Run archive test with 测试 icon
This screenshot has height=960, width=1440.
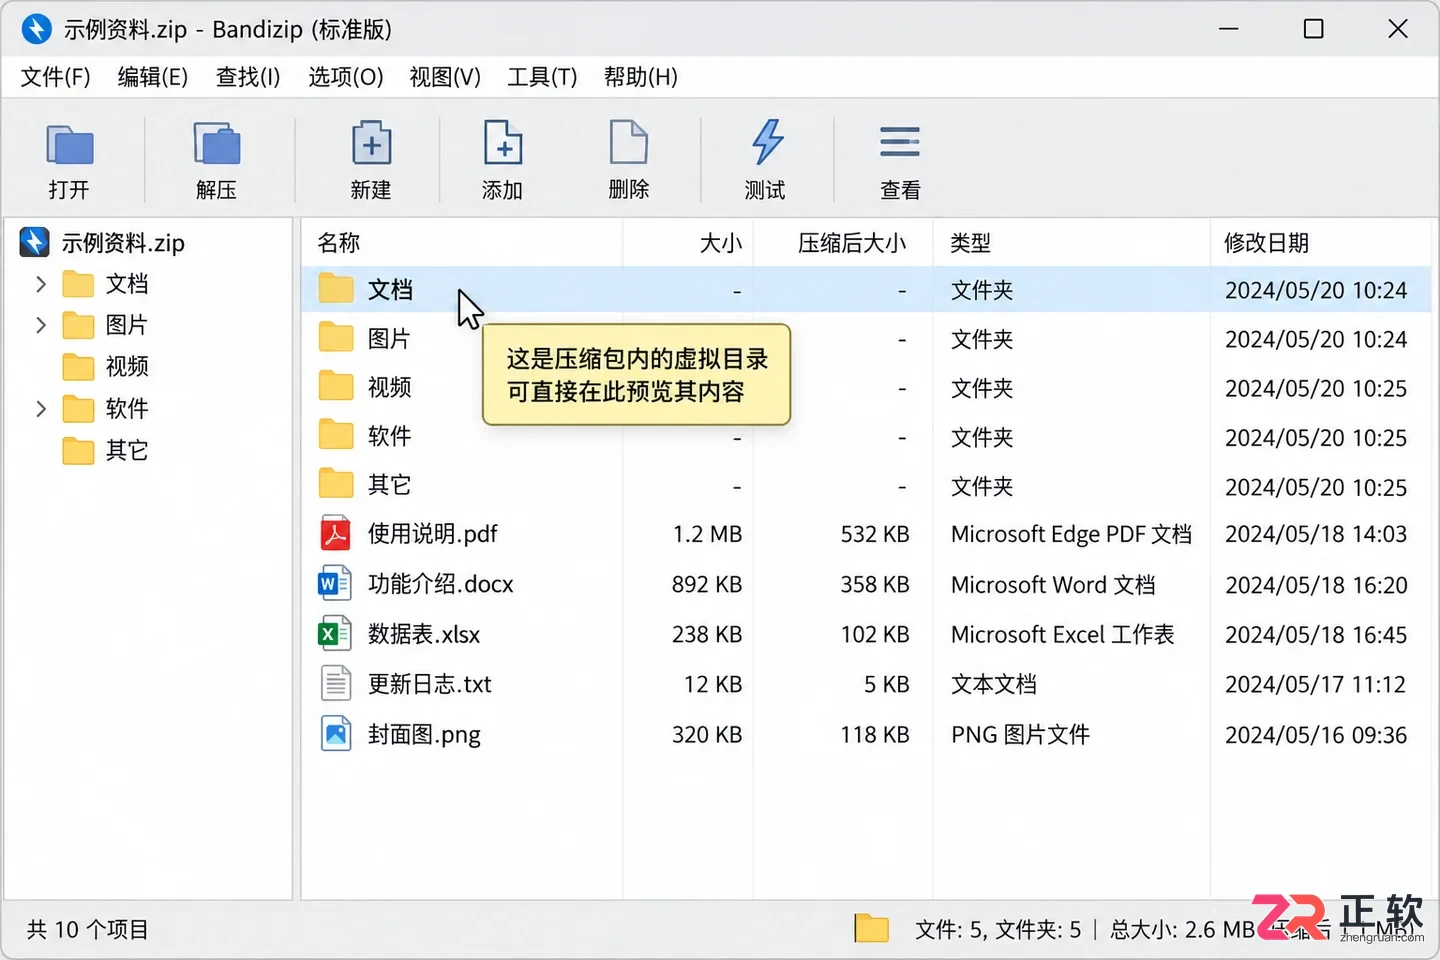click(x=766, y=142)
